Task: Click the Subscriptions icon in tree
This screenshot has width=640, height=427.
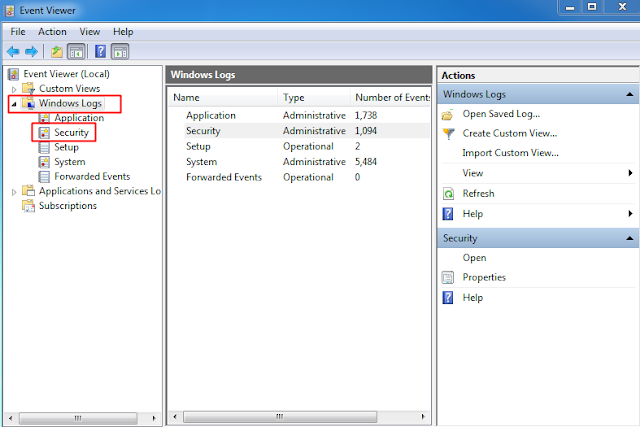Action: (x=29, y=206)
